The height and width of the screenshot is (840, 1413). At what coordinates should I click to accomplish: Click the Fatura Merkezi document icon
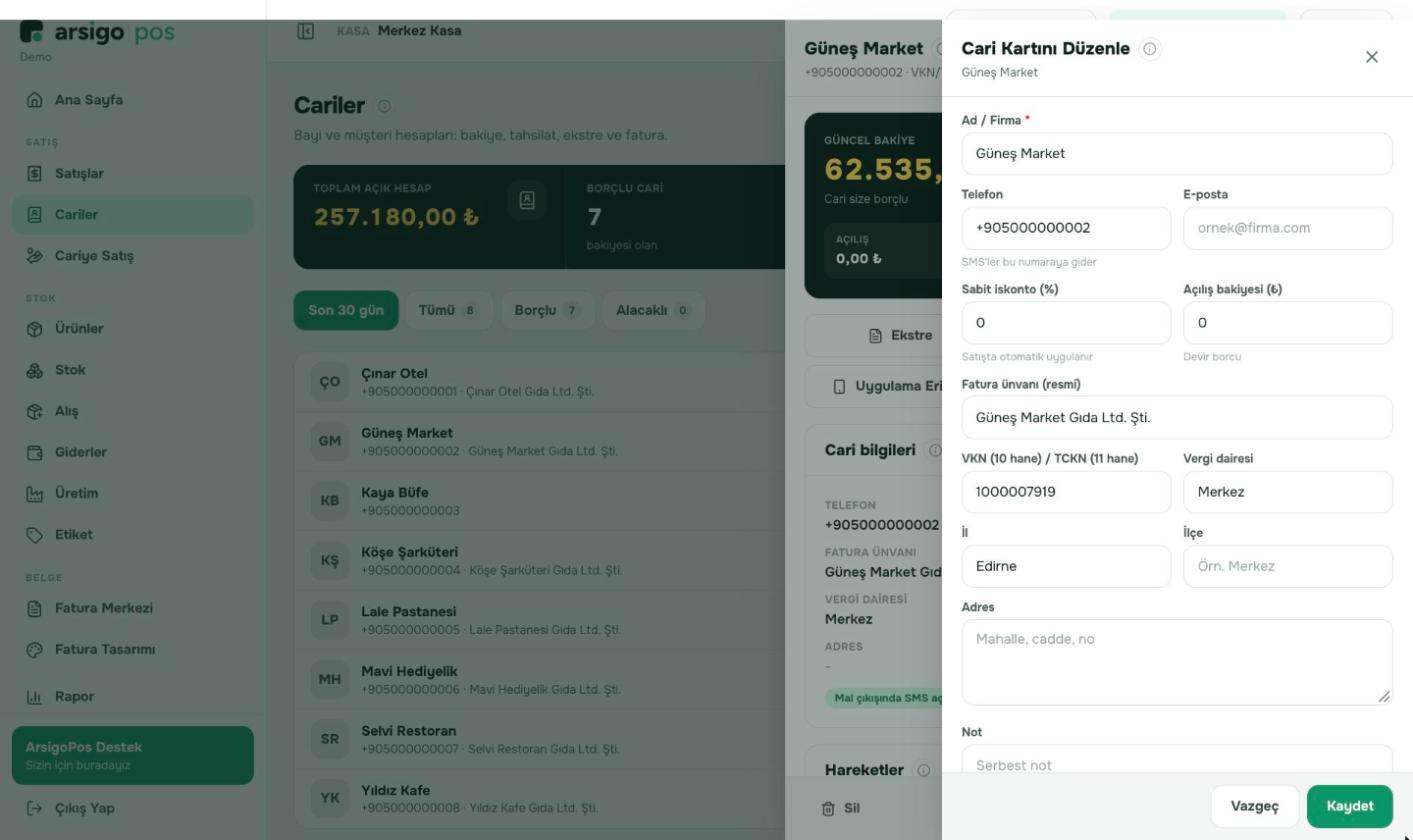(35, 609)
